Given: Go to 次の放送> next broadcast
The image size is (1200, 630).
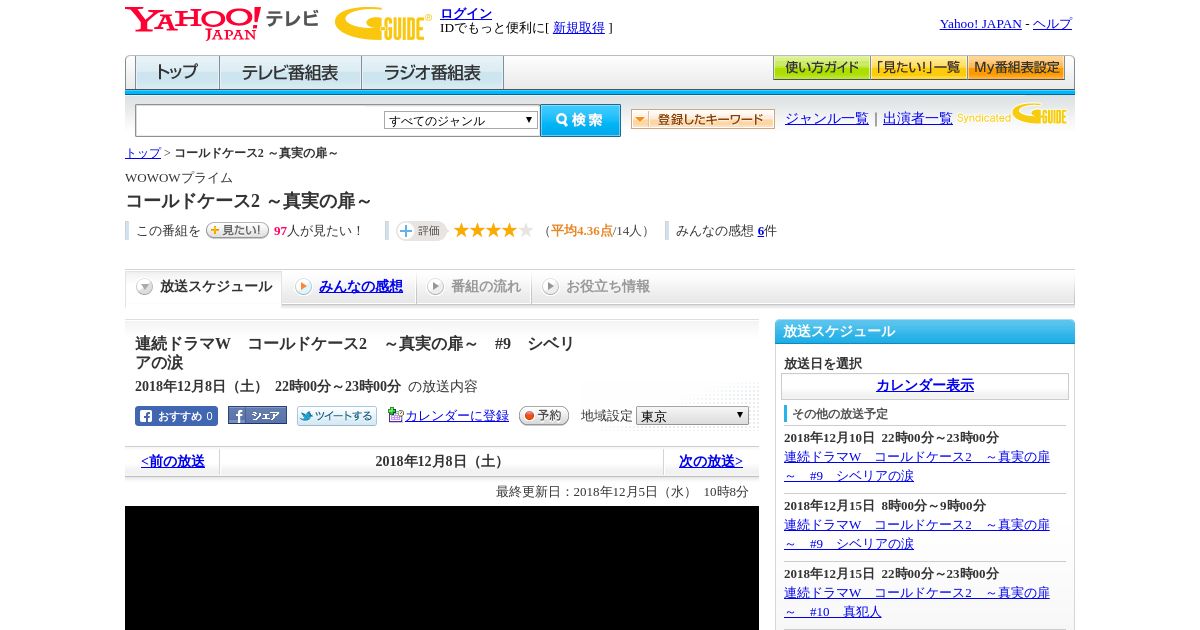Looking at the screenshot, I should (x=711, y=462).
